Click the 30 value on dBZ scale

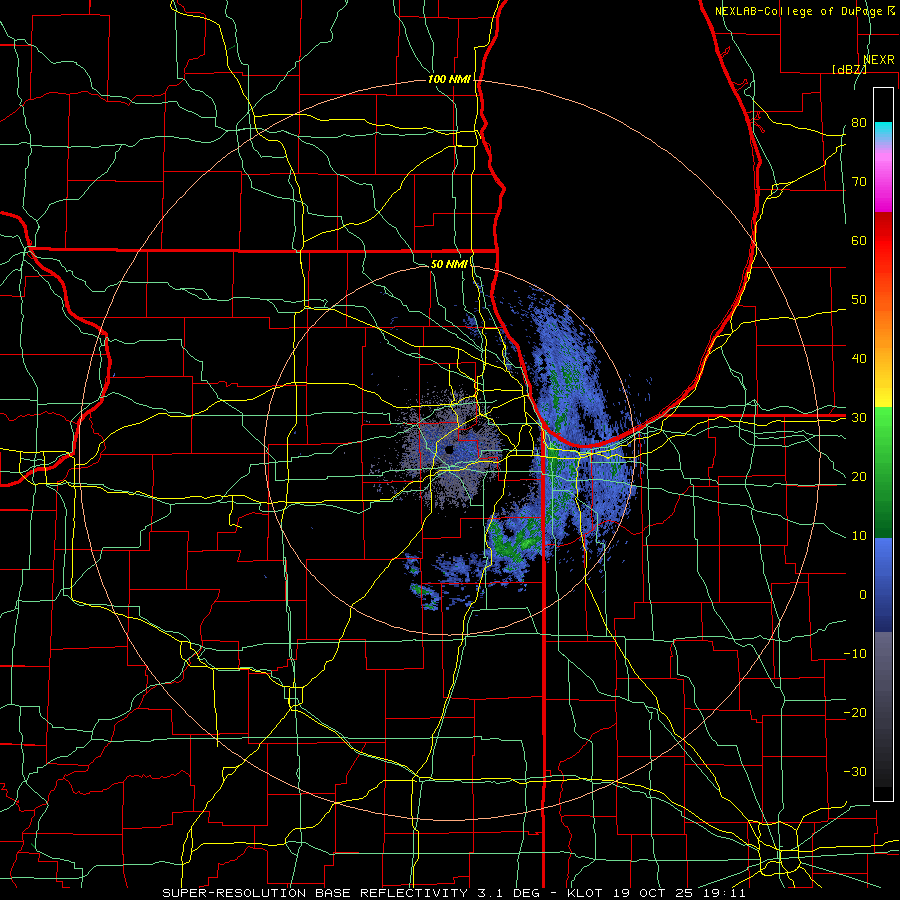(x=859, y=418)
